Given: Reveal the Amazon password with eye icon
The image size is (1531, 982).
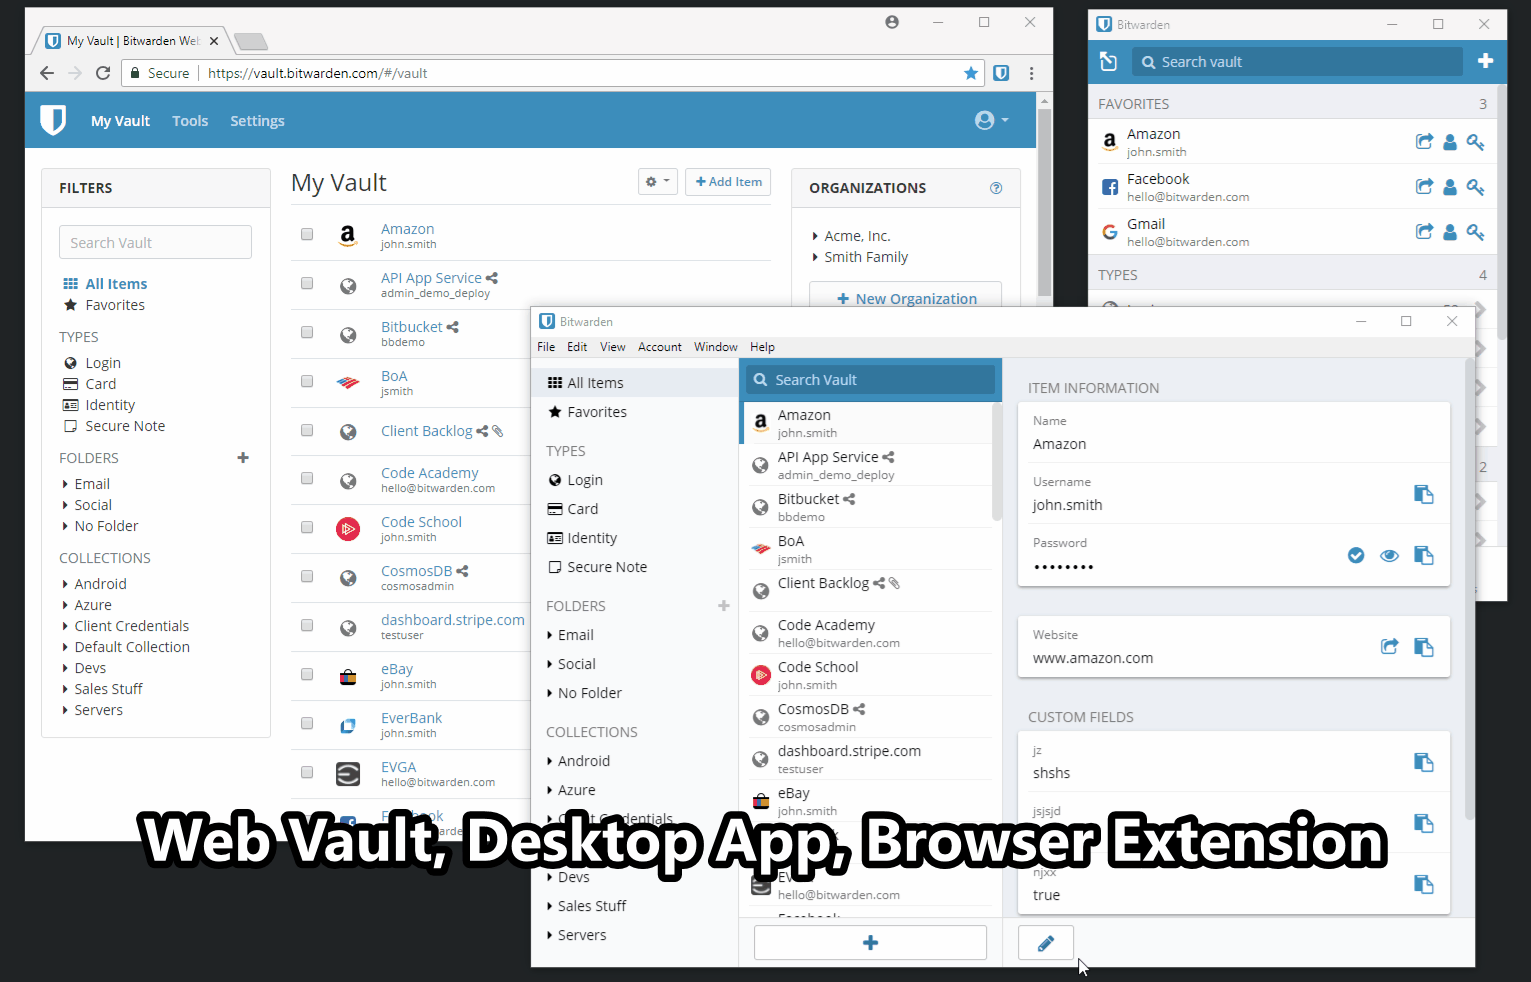Looking at the screenshot, I should (1389, 555).
